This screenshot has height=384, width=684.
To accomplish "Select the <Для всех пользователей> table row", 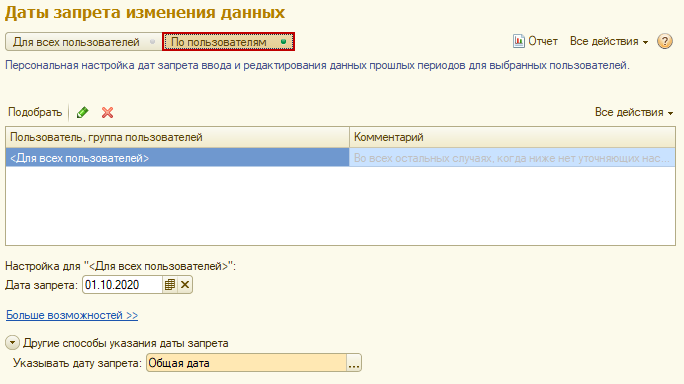I will coord(340,158).
